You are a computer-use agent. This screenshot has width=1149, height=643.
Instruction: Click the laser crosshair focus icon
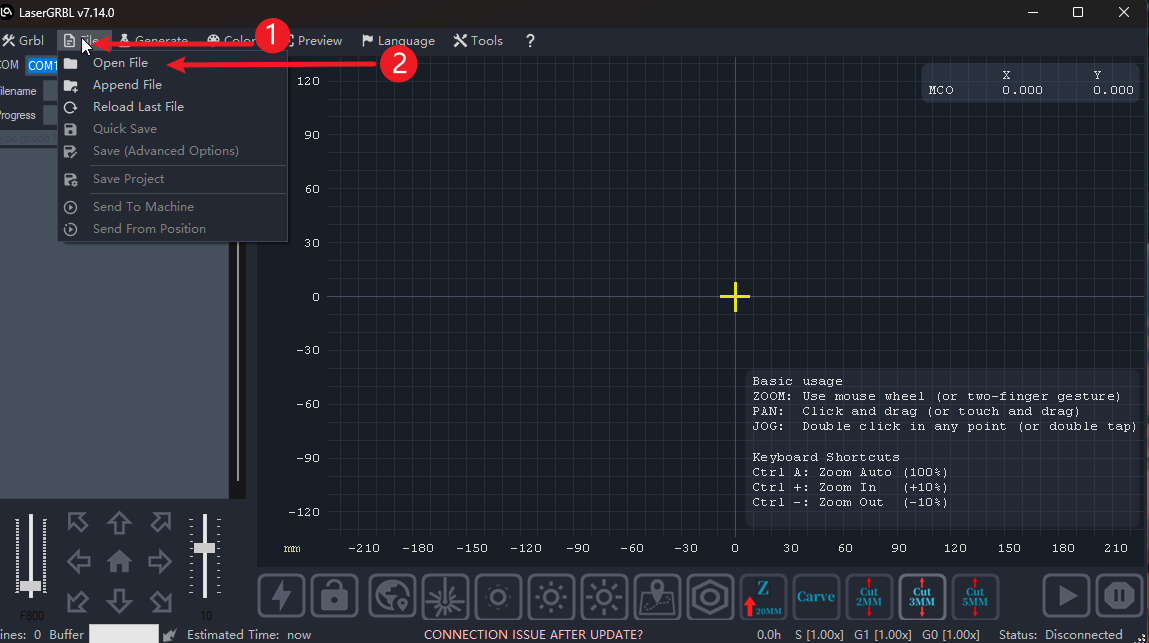pyautogui.click(x=446, y=596)
